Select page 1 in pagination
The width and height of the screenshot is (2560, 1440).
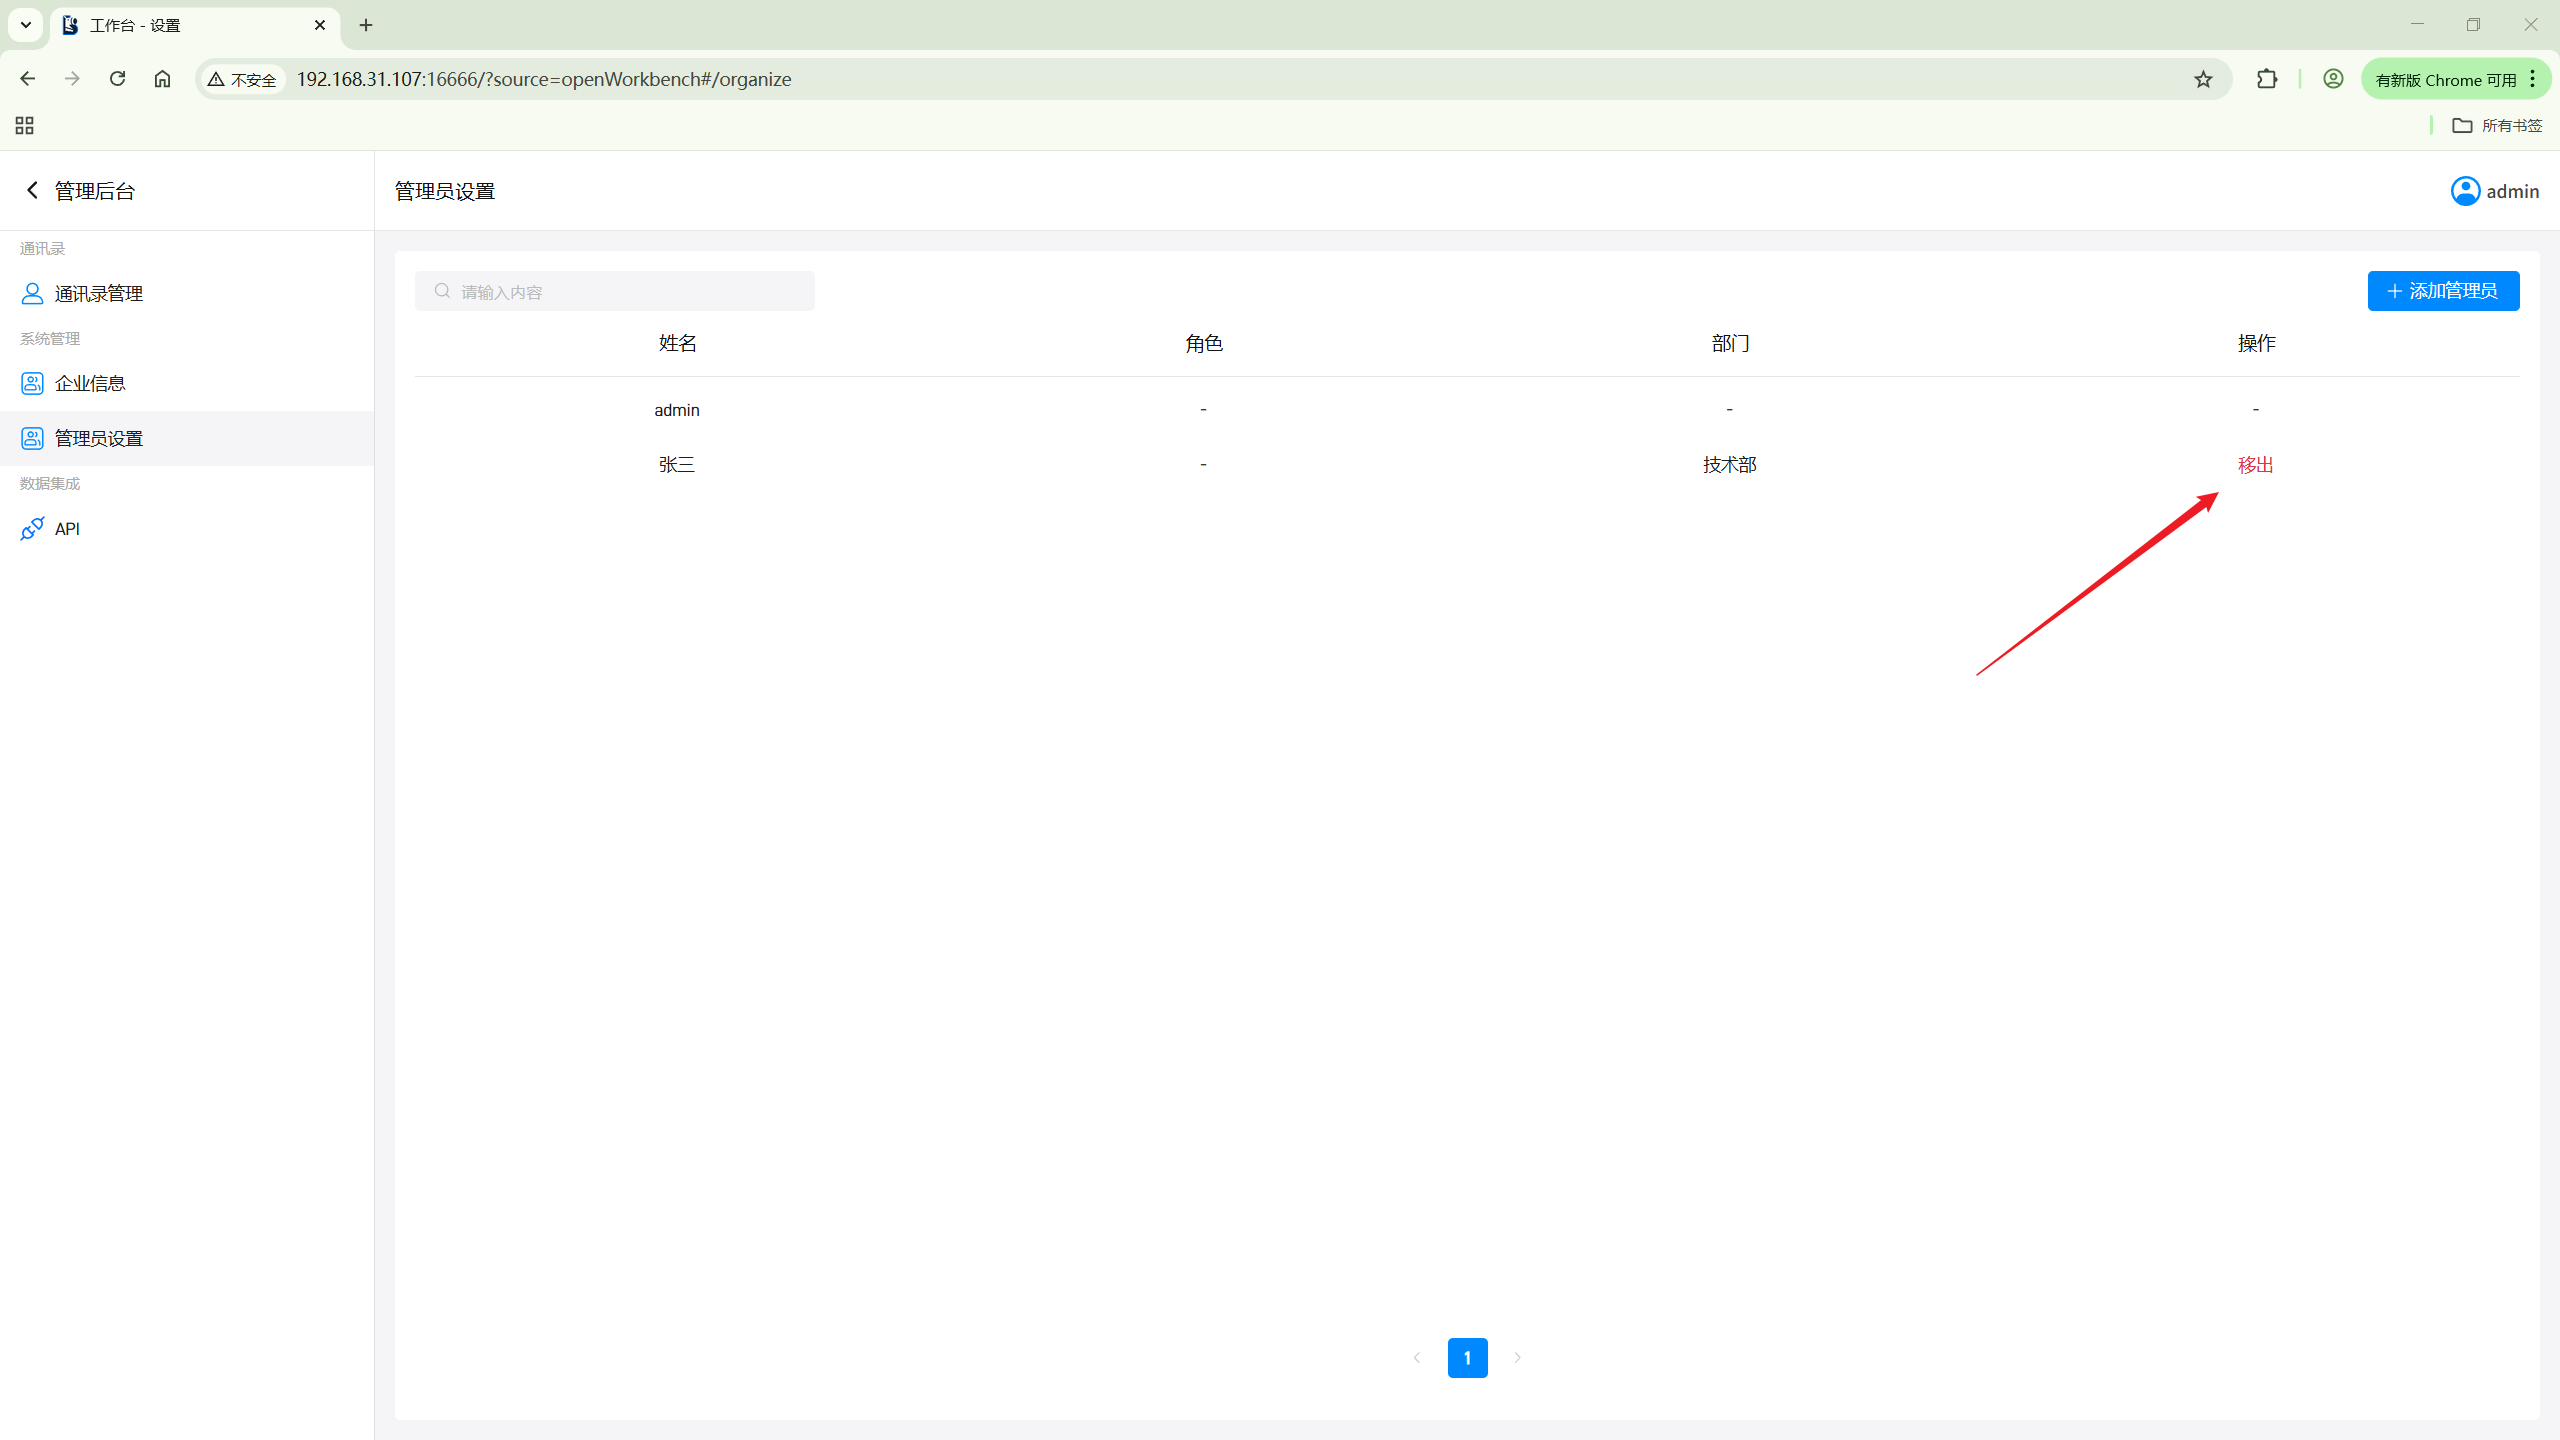coord(1467,1357)
